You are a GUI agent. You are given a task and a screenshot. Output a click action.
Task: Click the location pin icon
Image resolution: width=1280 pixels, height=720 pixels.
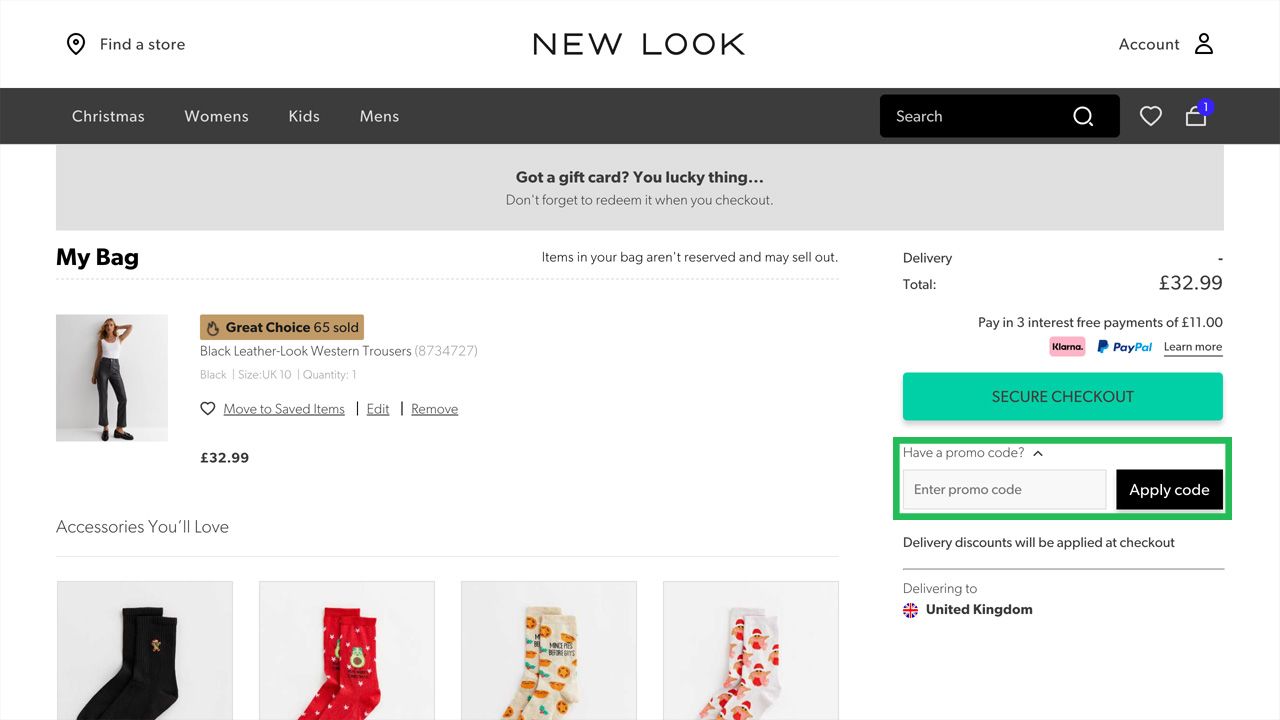pos(76,44)
